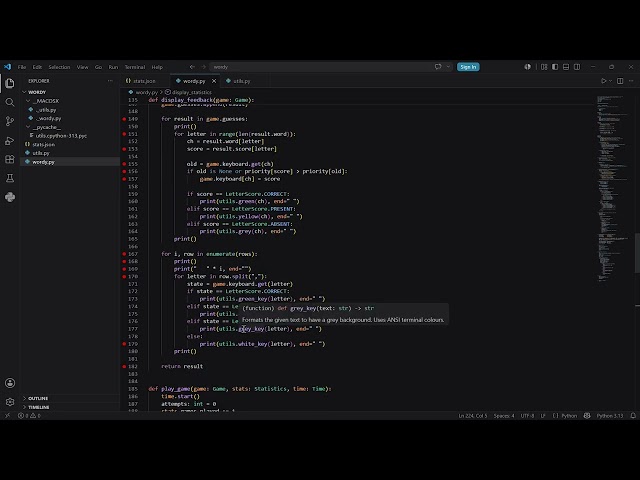Open the Source Control view
The image size is (640, 480).
[10, 121]
